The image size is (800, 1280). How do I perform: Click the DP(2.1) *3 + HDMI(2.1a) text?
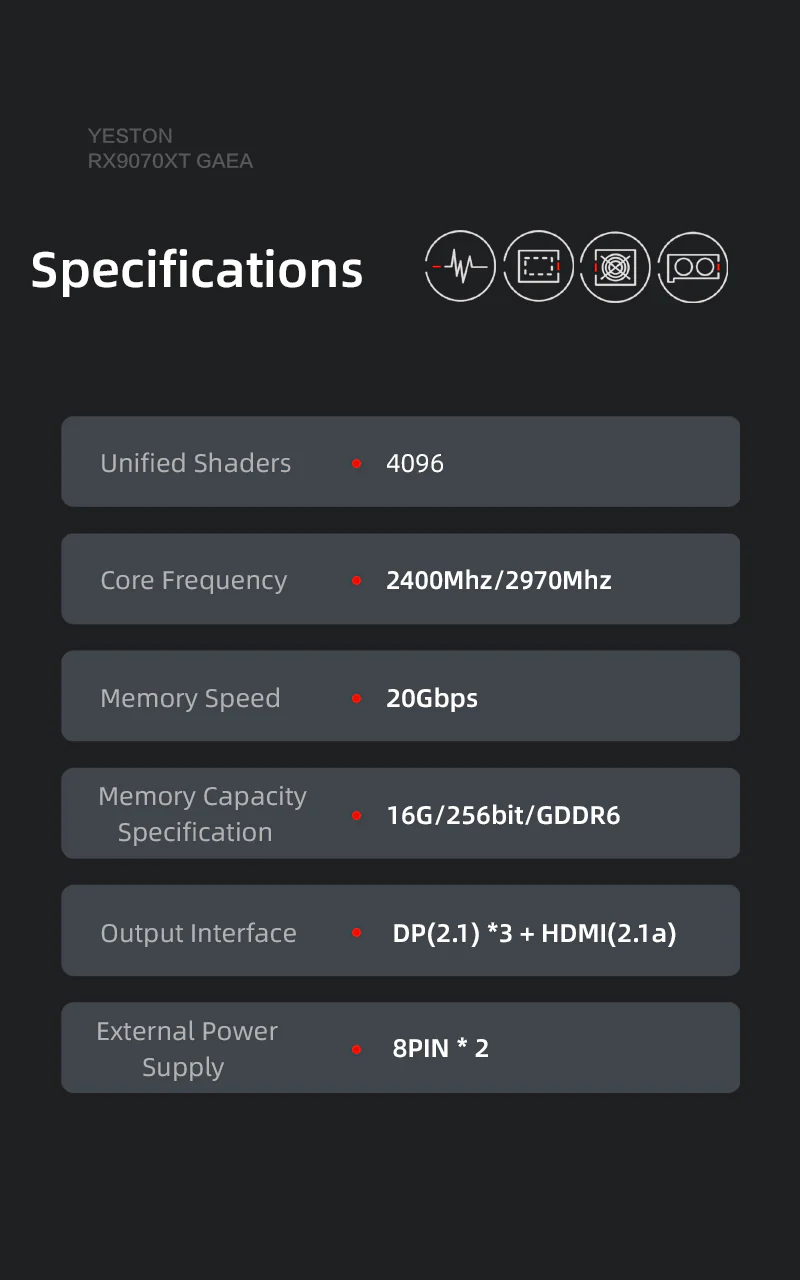534,933
